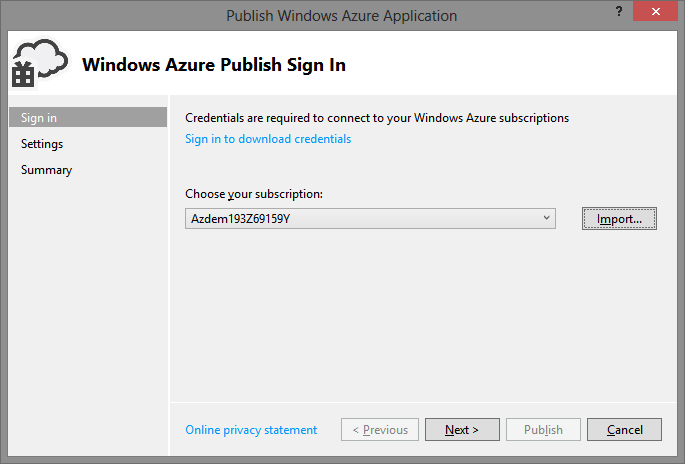Screen dimensions: 685x464
Task: Cancel the publish wizard
Action: click(x=624, y=430)
